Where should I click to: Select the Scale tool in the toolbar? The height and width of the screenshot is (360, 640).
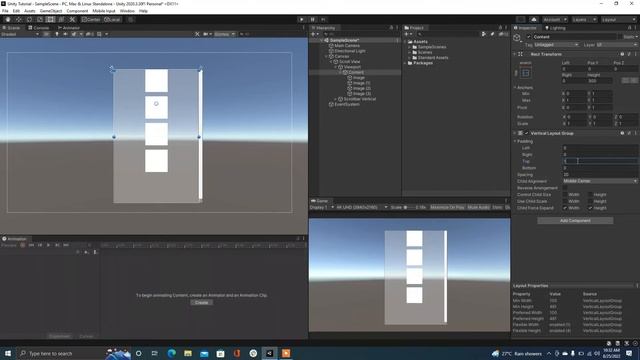[x=40, y=19]
